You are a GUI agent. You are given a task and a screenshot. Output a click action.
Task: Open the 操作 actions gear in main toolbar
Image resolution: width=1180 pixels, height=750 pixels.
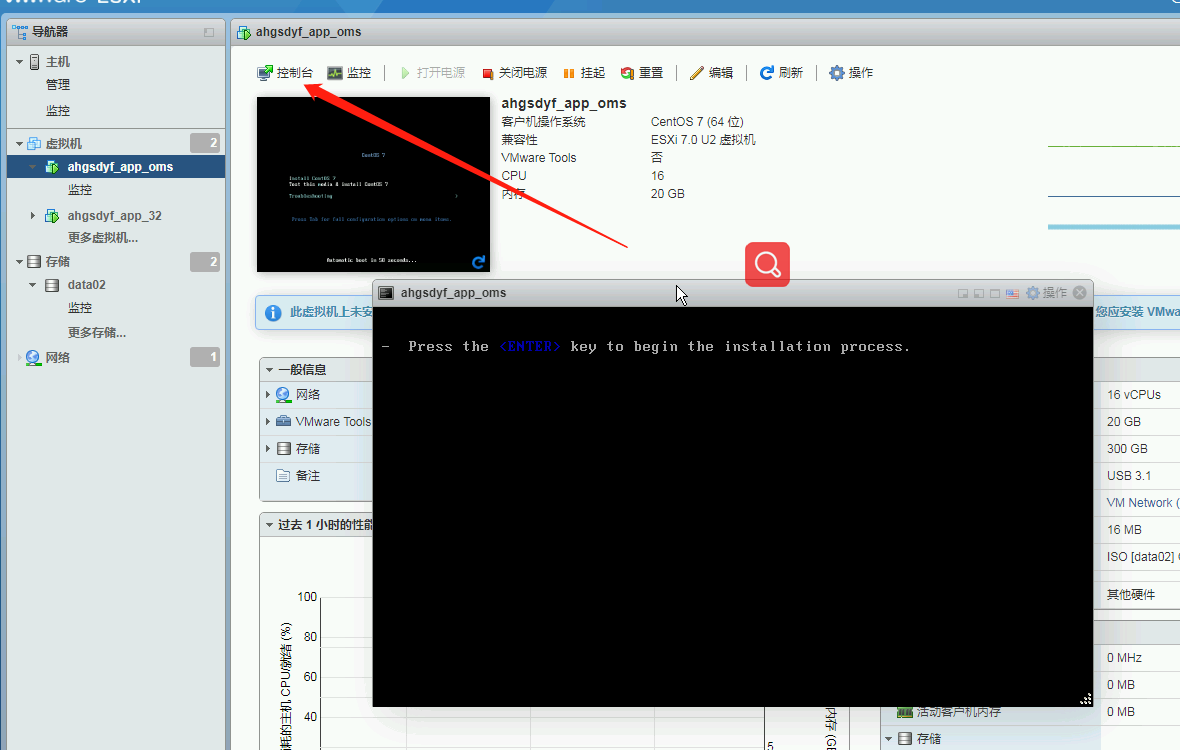click(x=851, y=73)
